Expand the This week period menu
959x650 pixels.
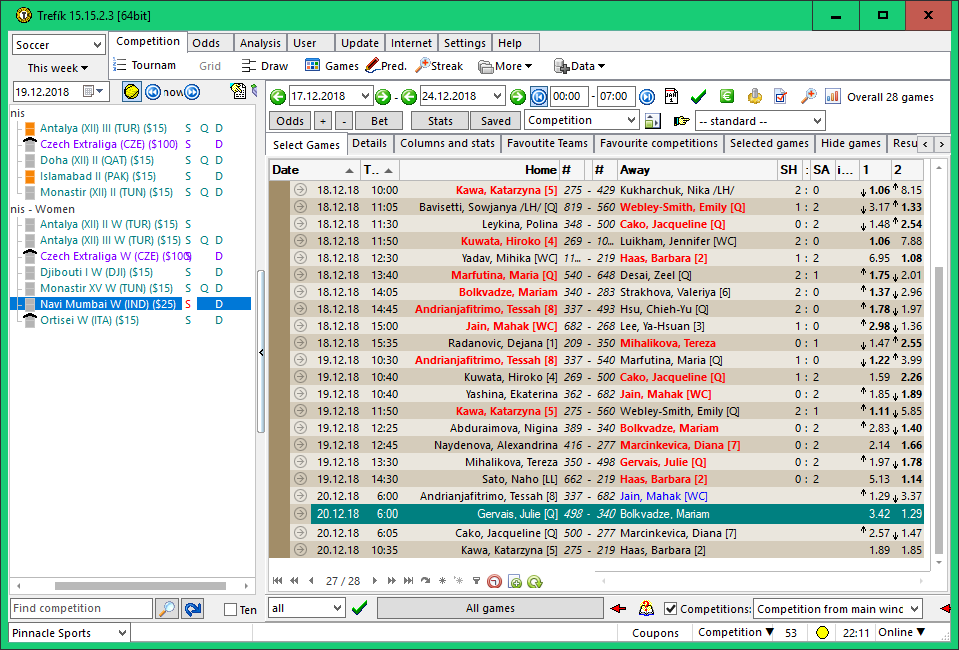coord(57,68)
